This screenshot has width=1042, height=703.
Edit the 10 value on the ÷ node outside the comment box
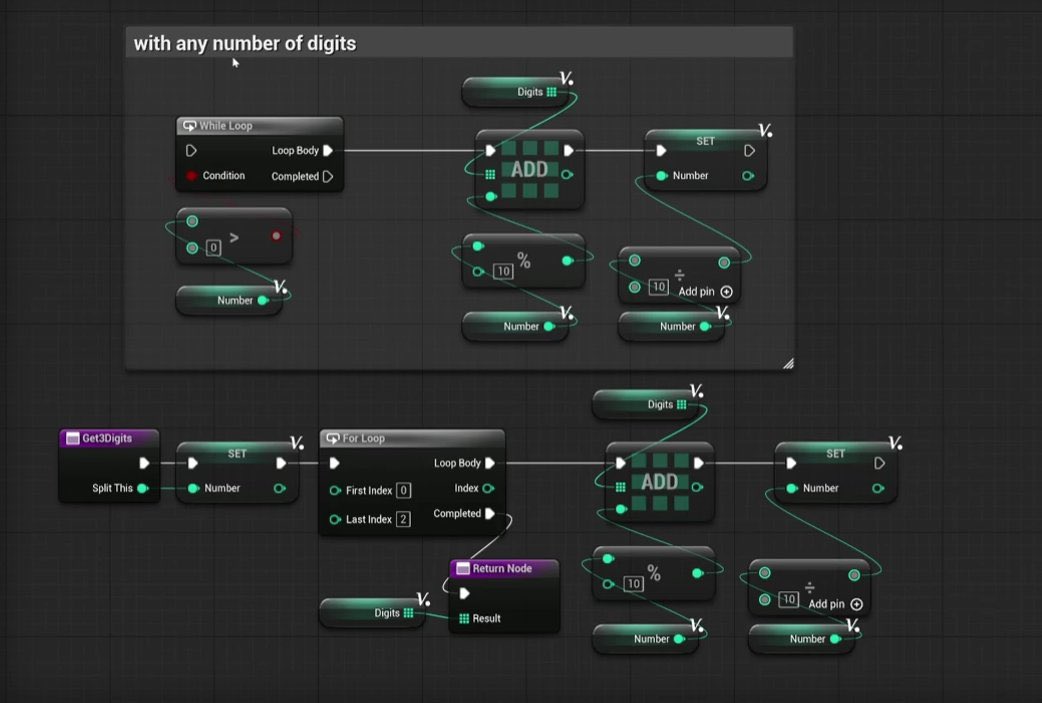[x=788, y=599]
